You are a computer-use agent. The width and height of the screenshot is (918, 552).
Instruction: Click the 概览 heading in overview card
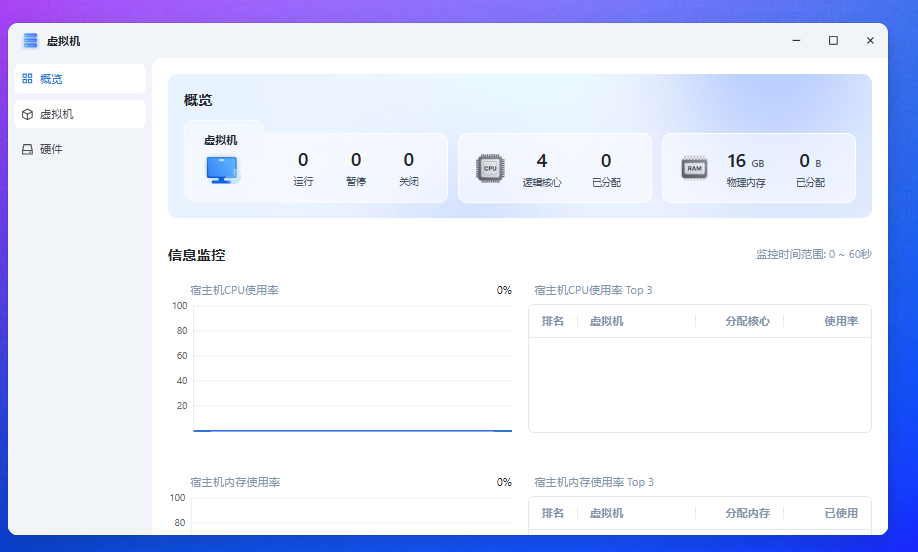[x=198, y=100]
